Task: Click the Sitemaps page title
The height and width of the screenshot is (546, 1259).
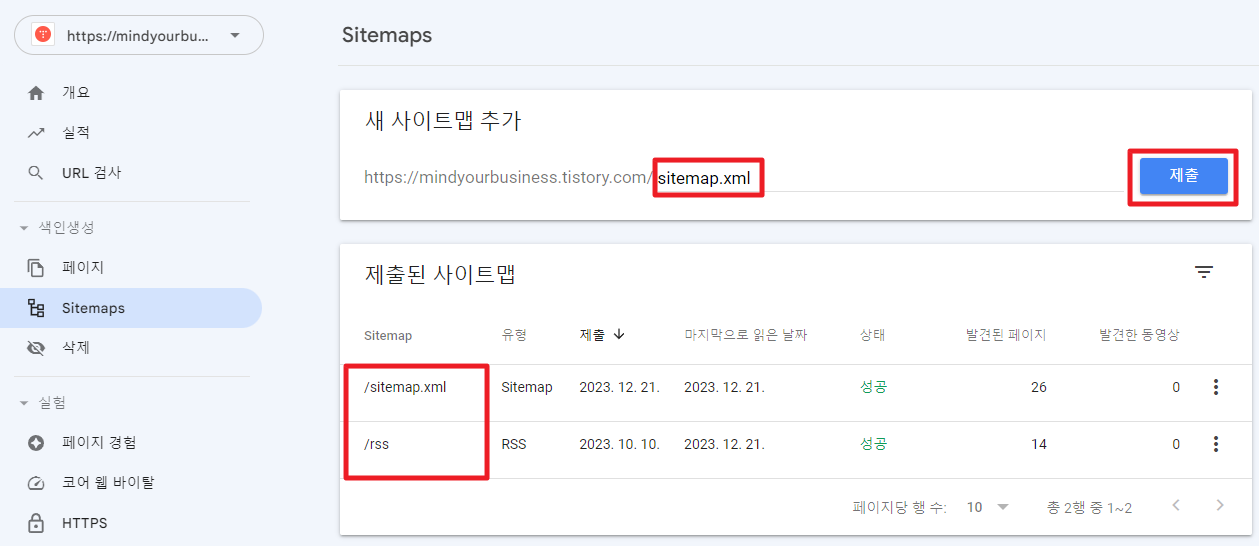Action: coord(387,35)
